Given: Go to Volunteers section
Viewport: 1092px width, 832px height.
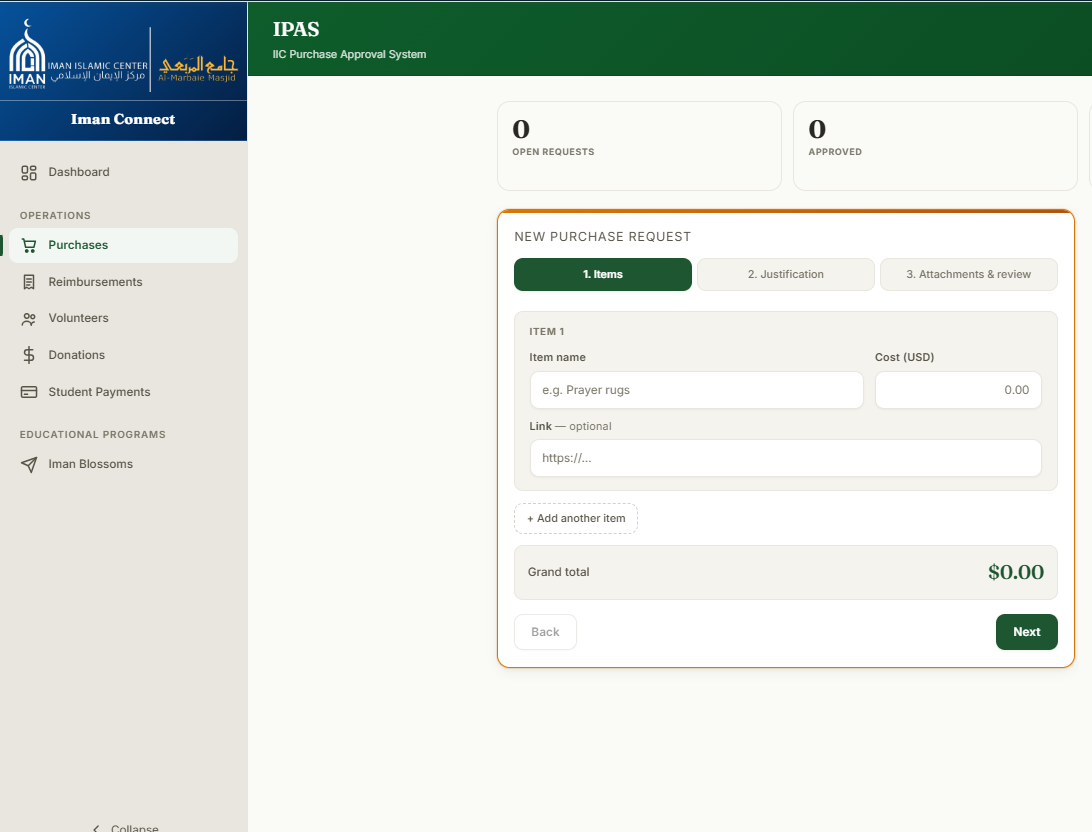Looking at the screenshot, I should [123, 318].
